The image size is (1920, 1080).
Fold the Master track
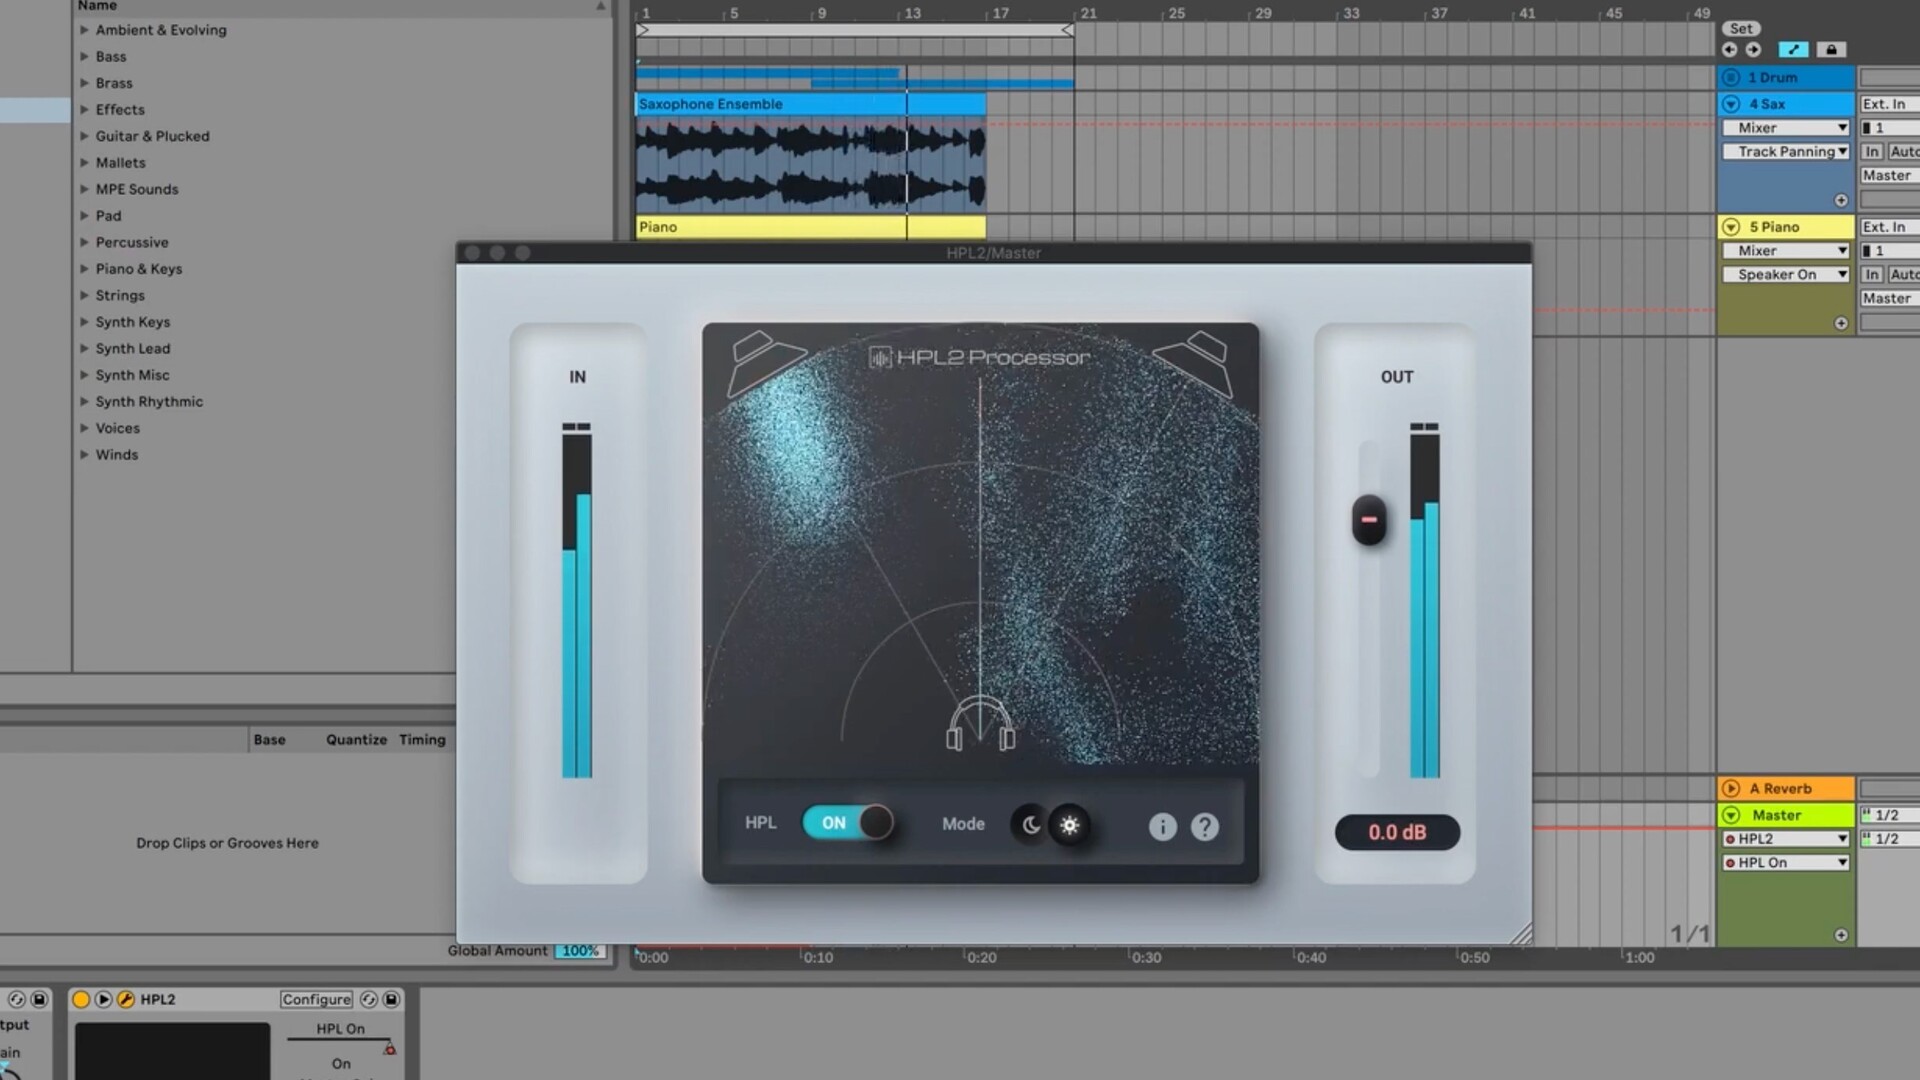1731,815
